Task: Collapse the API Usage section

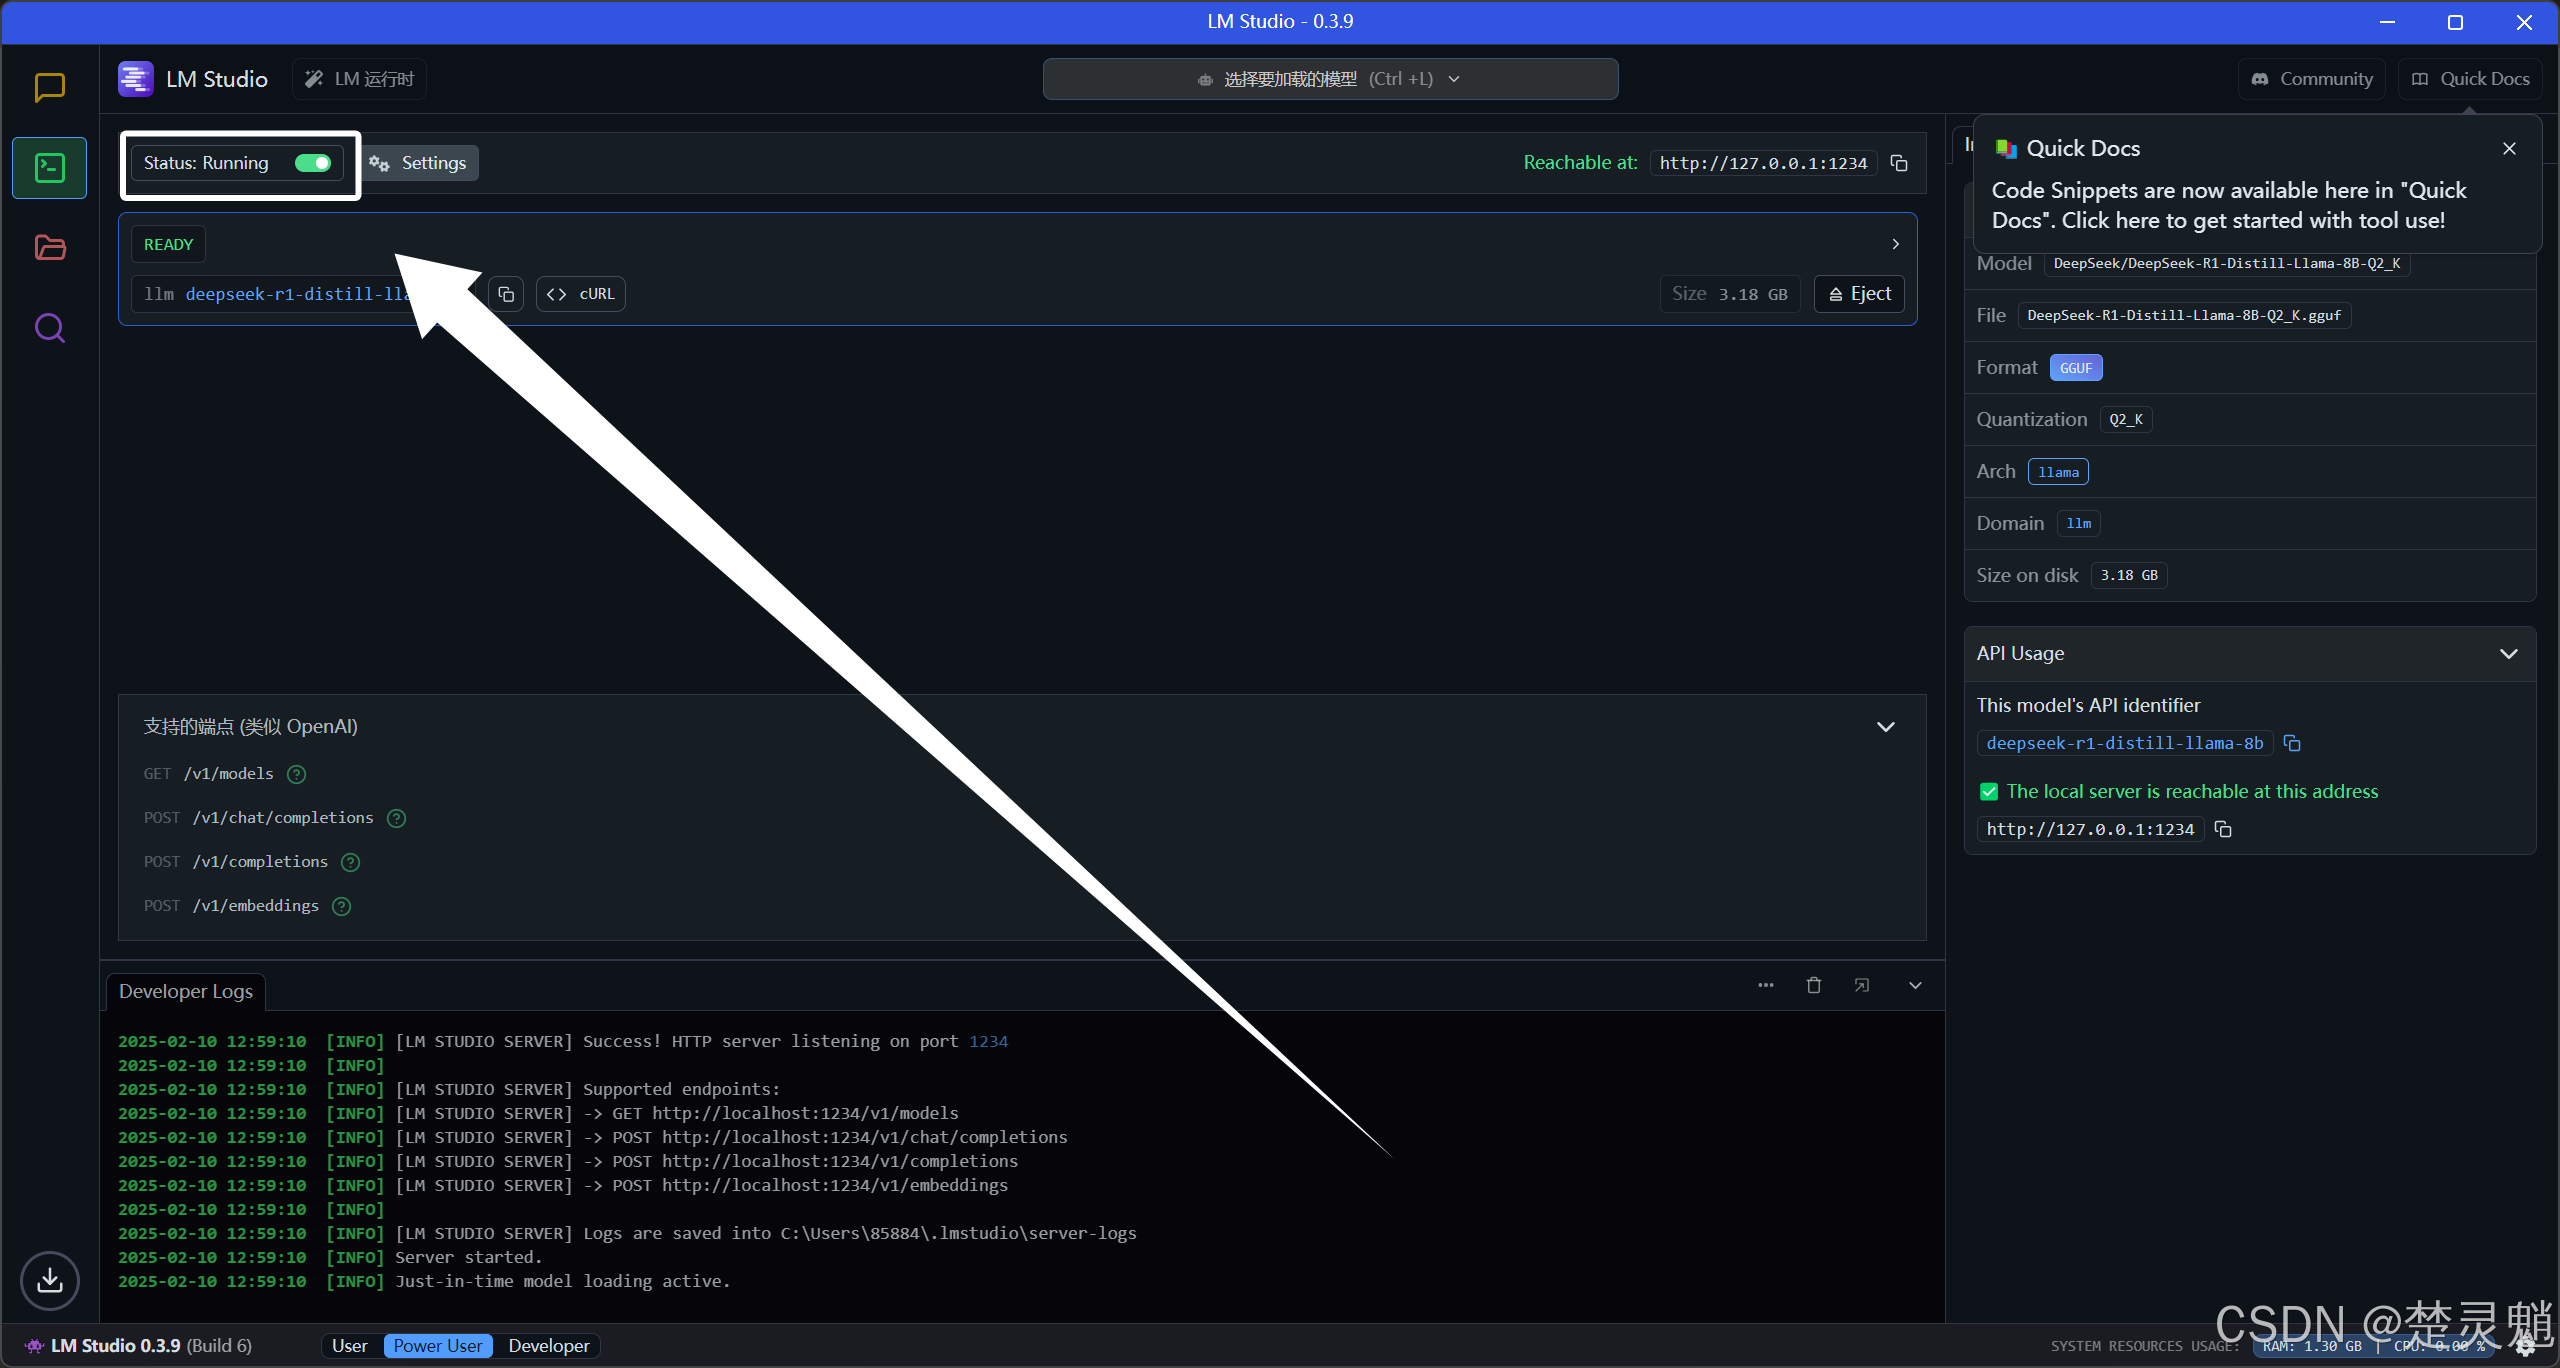Action: pos(2508,654)
